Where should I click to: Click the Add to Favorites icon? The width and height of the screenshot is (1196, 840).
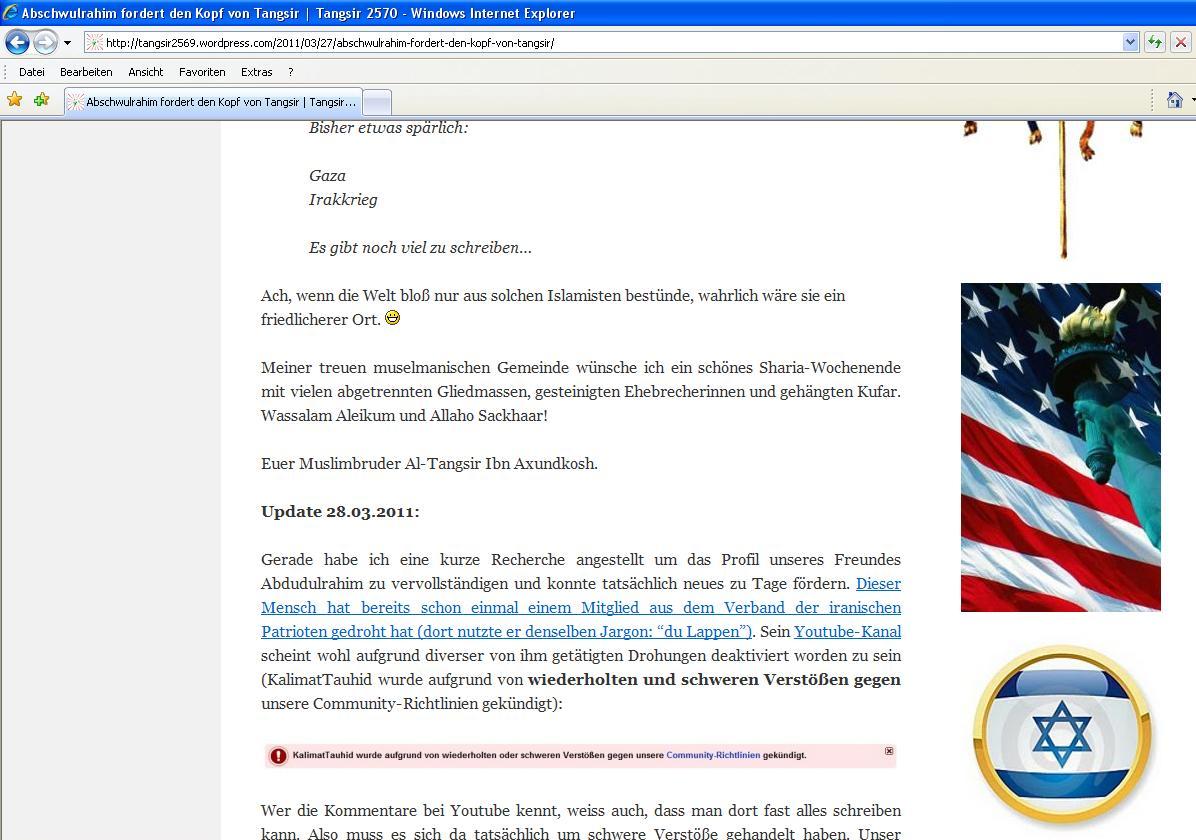click(x=41, y=100)
